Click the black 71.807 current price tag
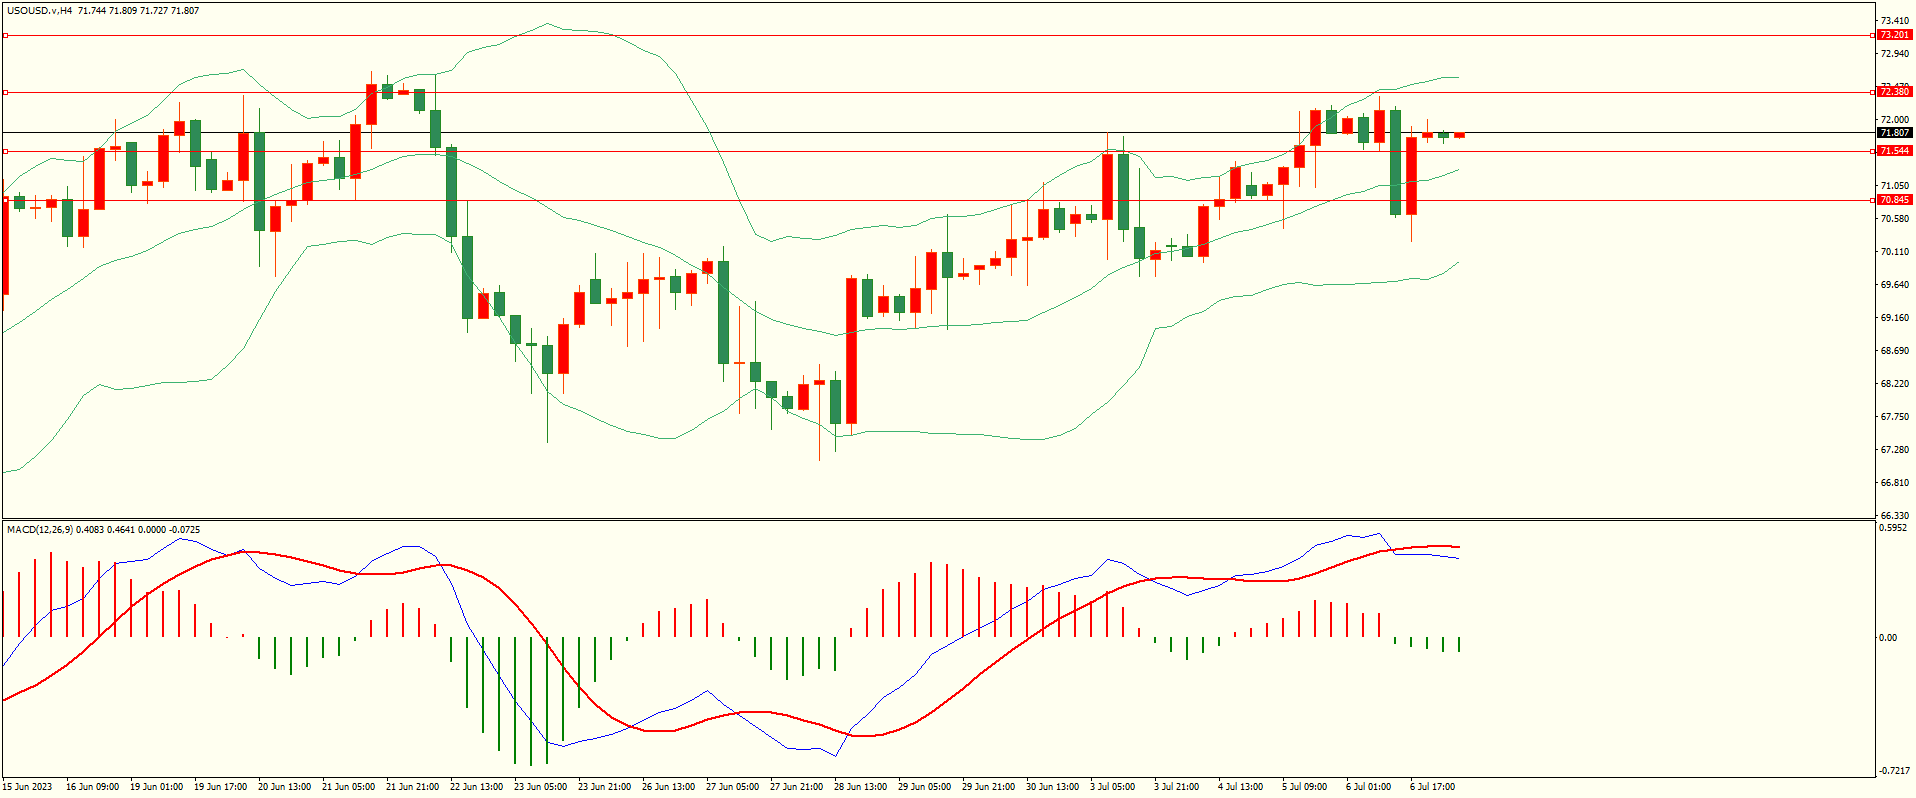The image size is (1916, 798). (x=1894, y=133)
